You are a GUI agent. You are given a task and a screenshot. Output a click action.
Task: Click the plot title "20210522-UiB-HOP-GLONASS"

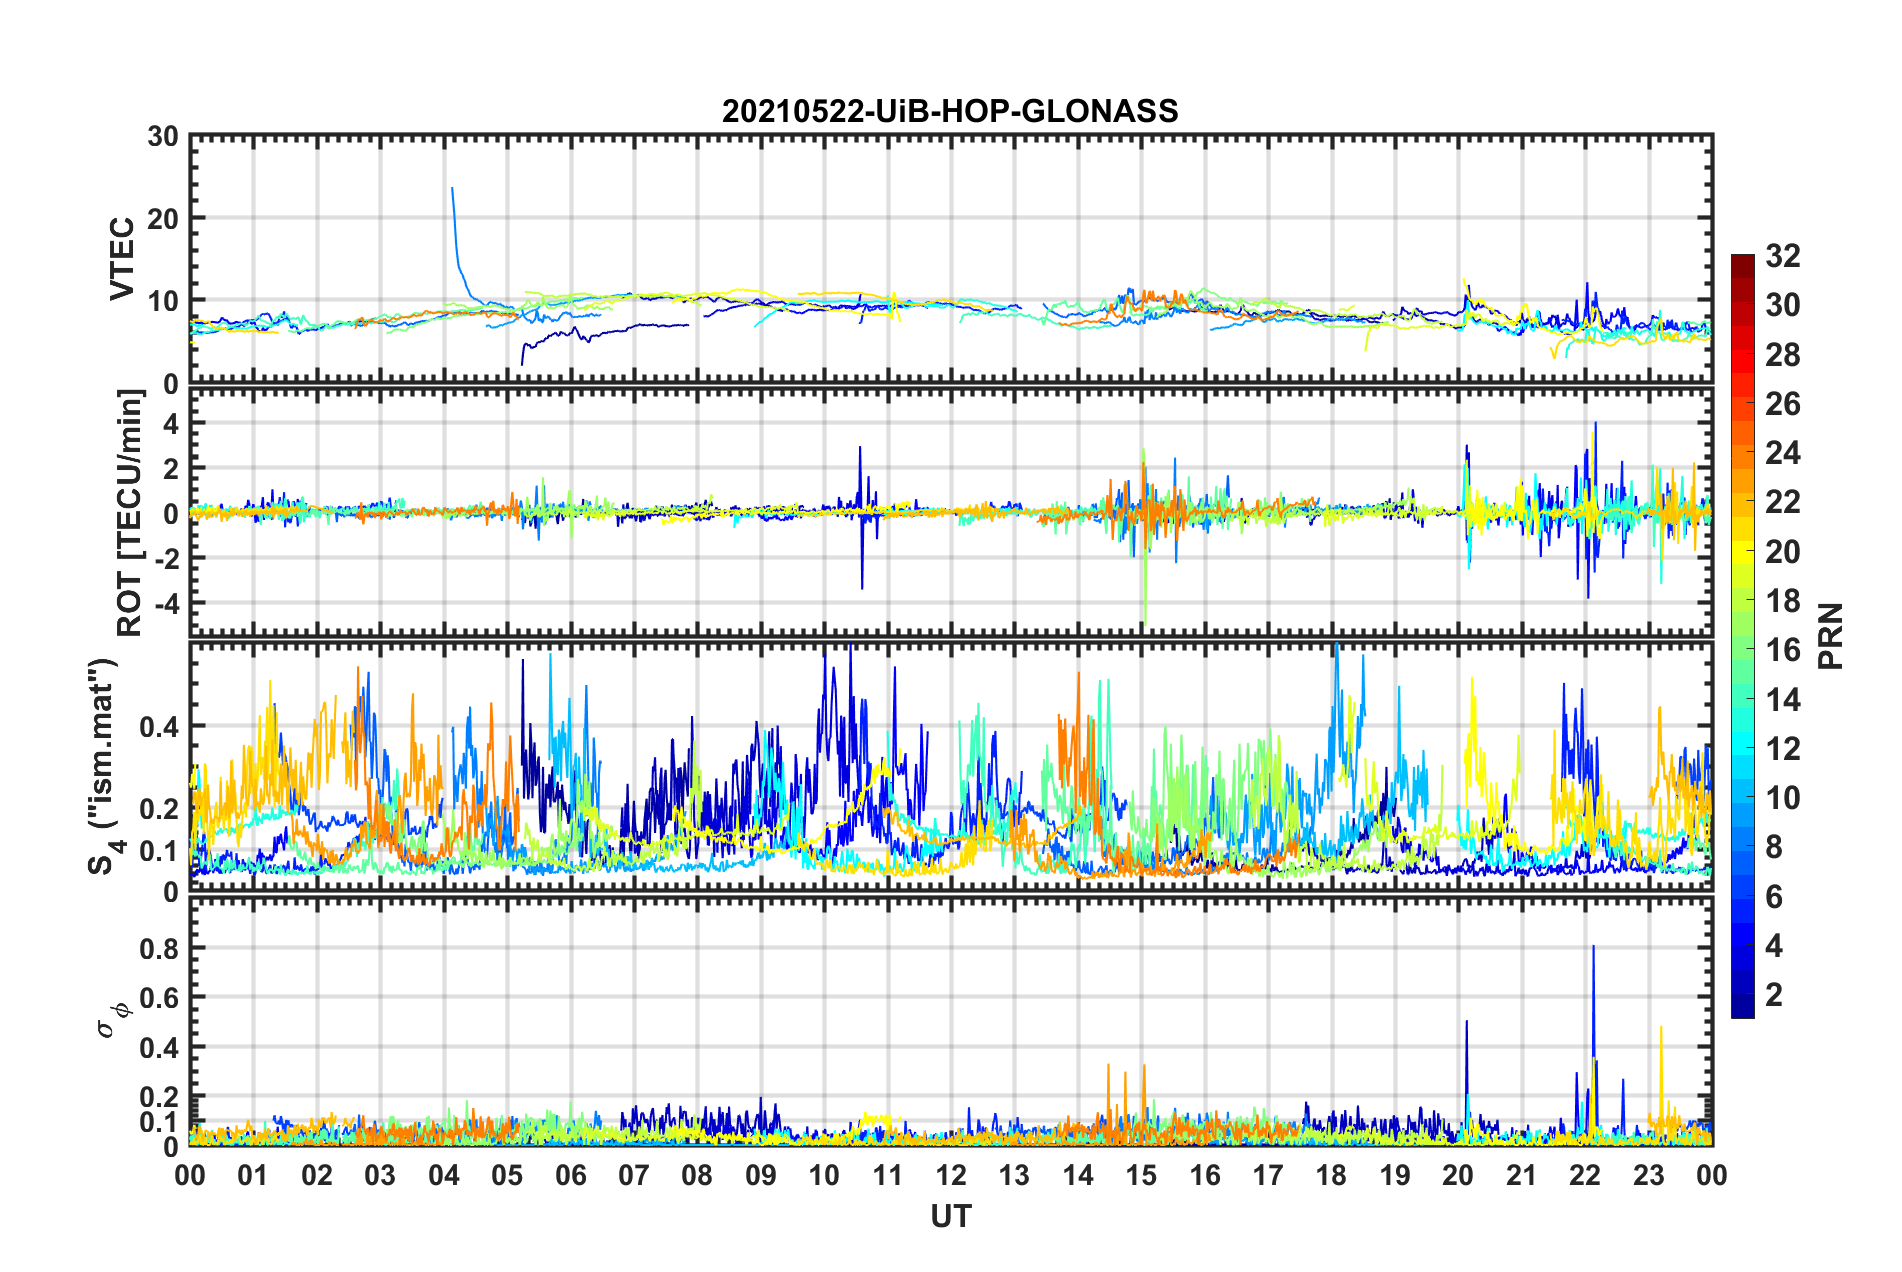950,110
